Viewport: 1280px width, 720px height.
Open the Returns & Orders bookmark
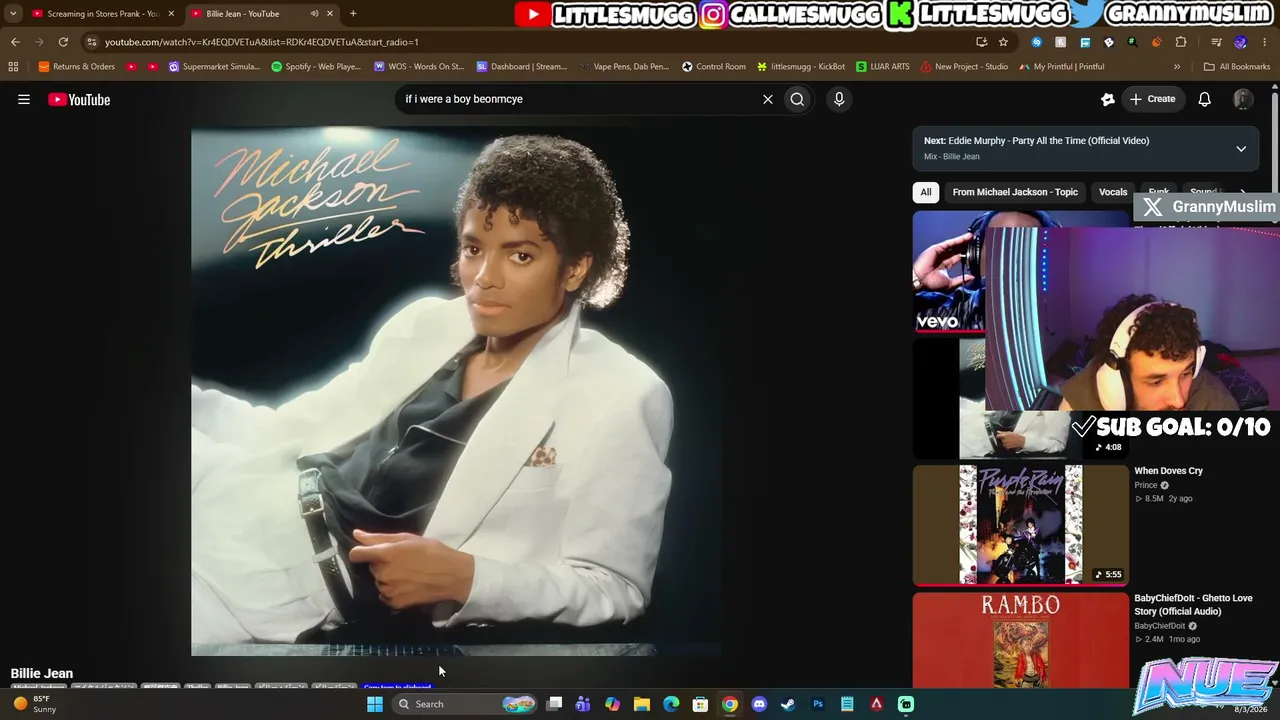point(77,67)
